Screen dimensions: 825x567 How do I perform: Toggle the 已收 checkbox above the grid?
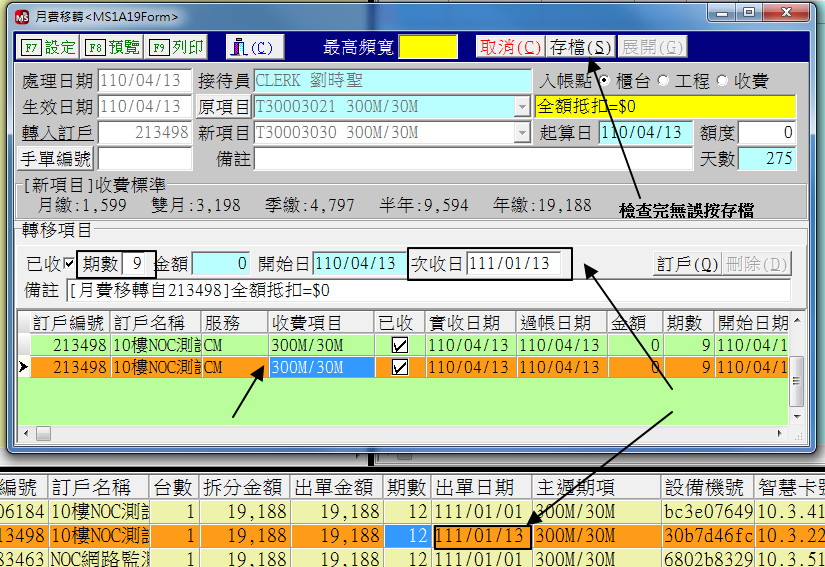tap(68, 264)
